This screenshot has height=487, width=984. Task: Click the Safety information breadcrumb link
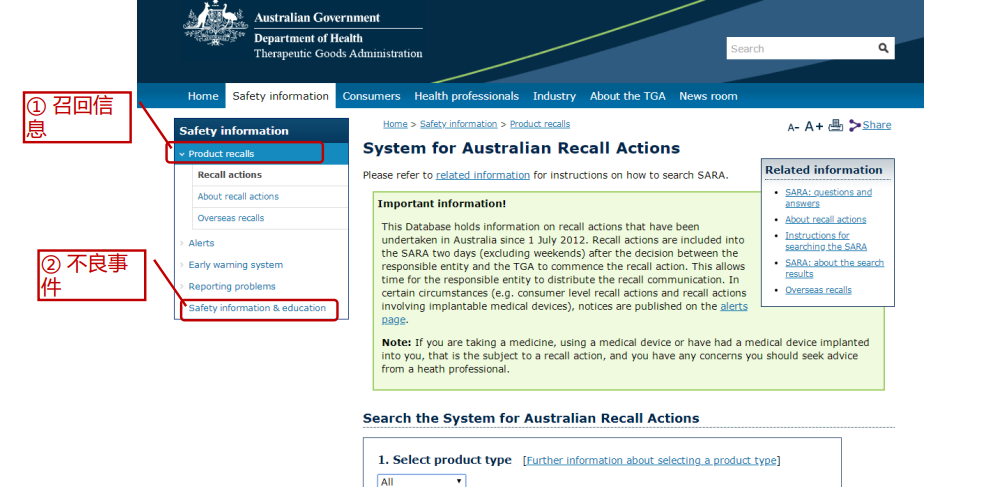(459, 124)
